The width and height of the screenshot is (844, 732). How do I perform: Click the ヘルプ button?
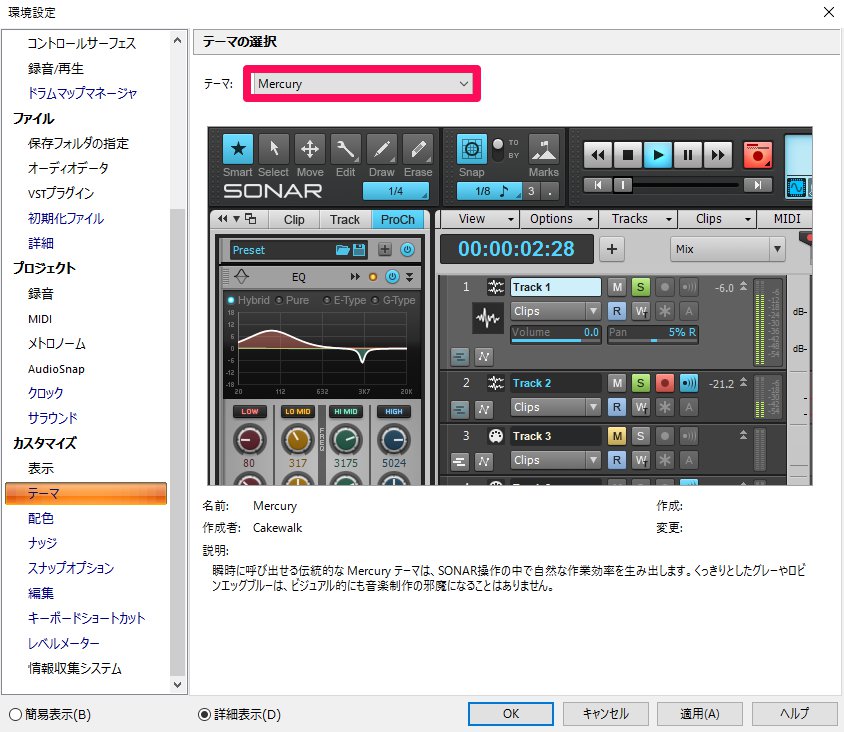pyautogui.click(x=794, y=714)
